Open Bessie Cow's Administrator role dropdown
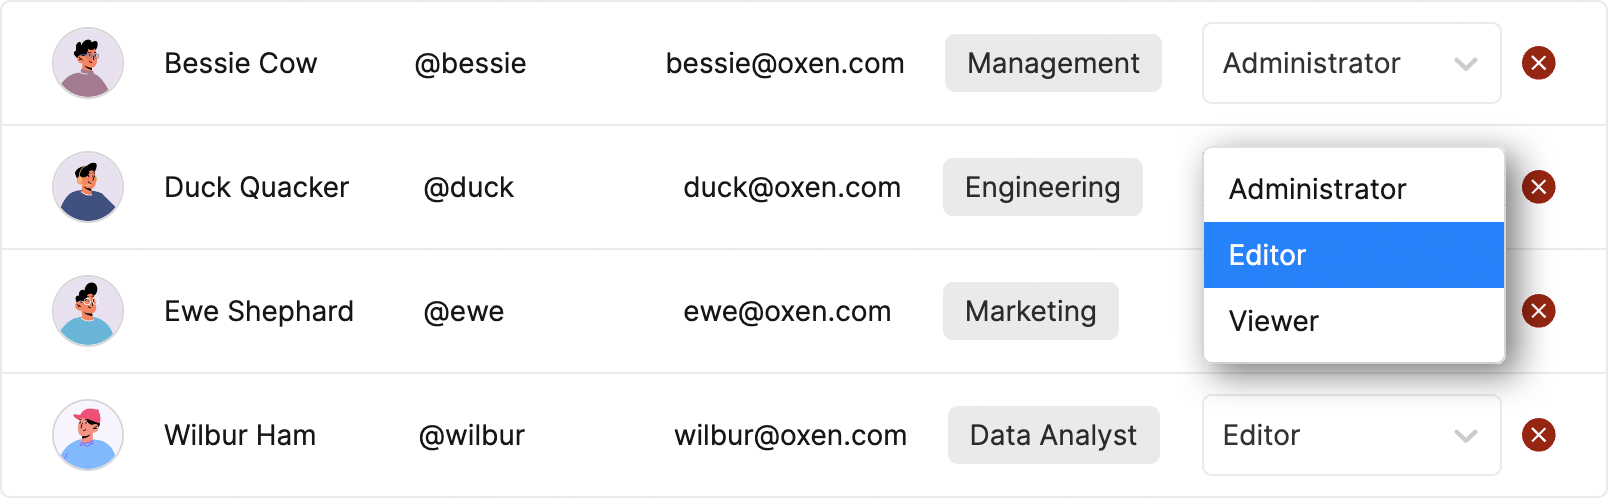 click(x=1351, y=63)
